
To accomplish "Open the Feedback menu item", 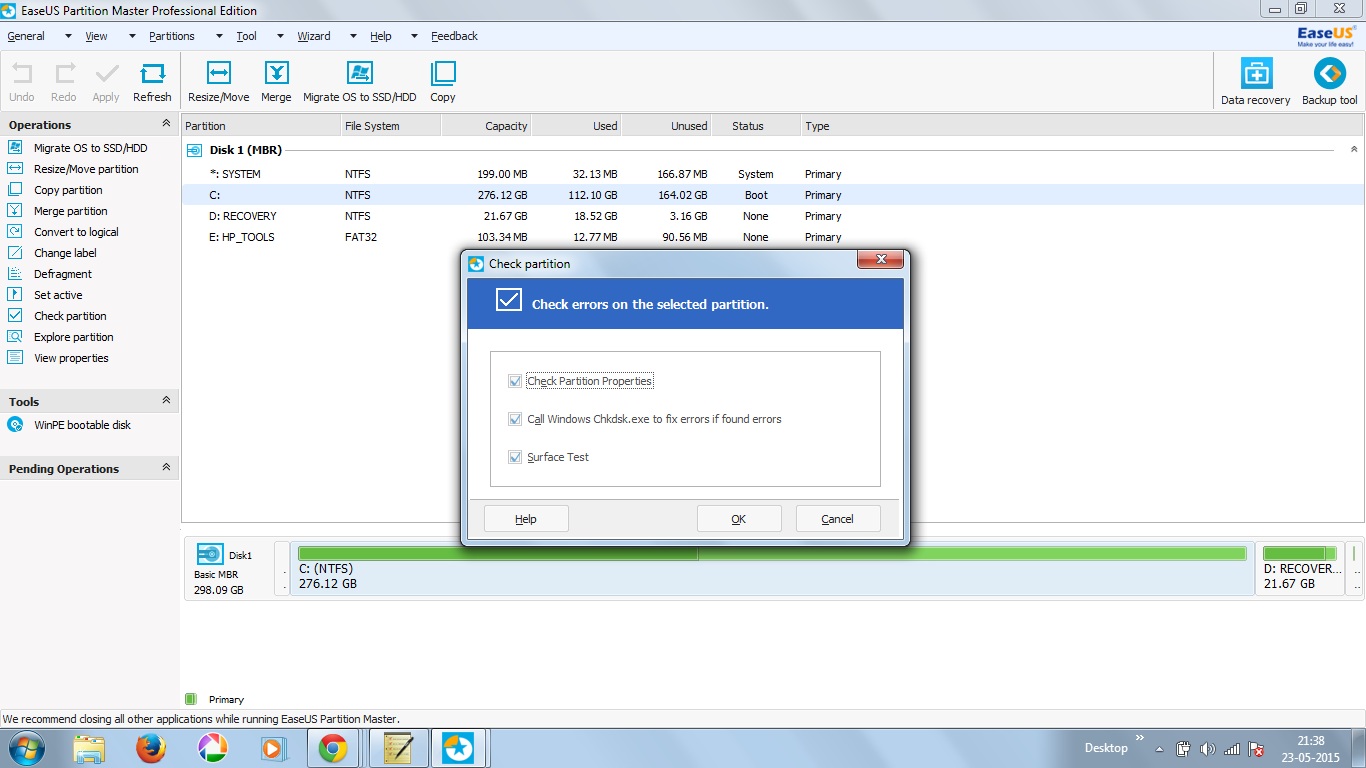I will point(454,36).
